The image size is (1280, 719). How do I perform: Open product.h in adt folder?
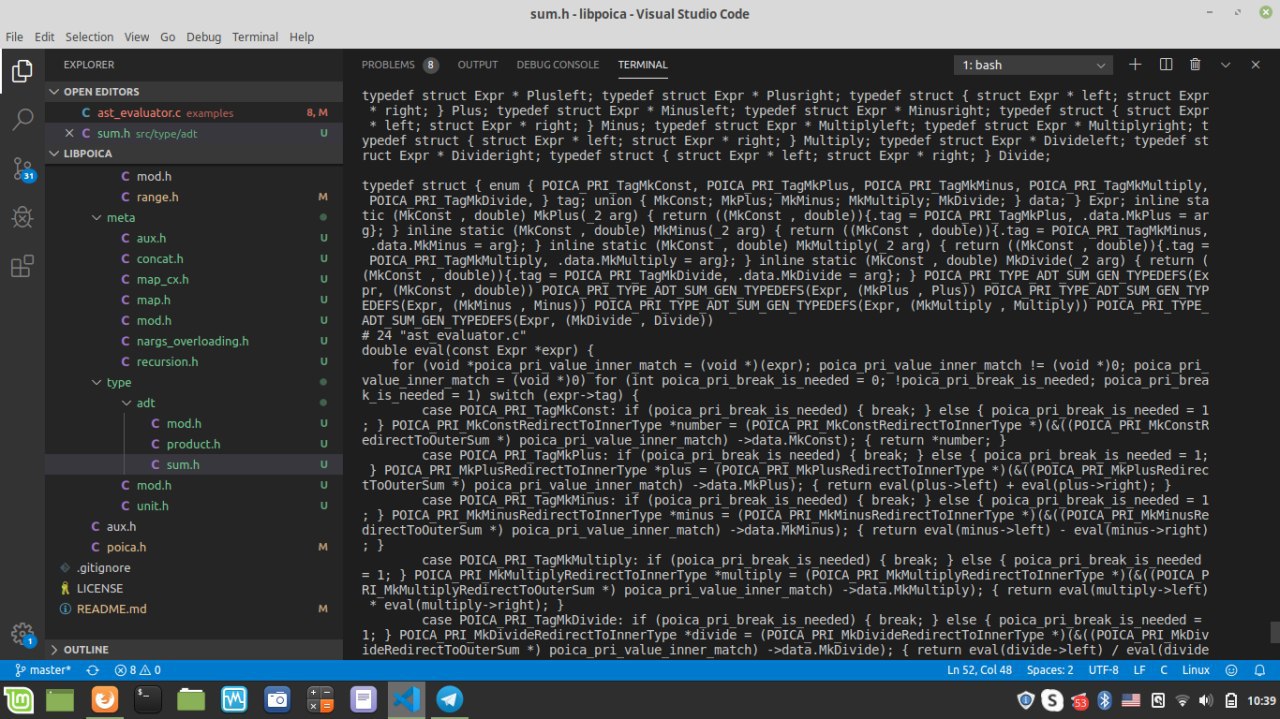coord(193,444)
